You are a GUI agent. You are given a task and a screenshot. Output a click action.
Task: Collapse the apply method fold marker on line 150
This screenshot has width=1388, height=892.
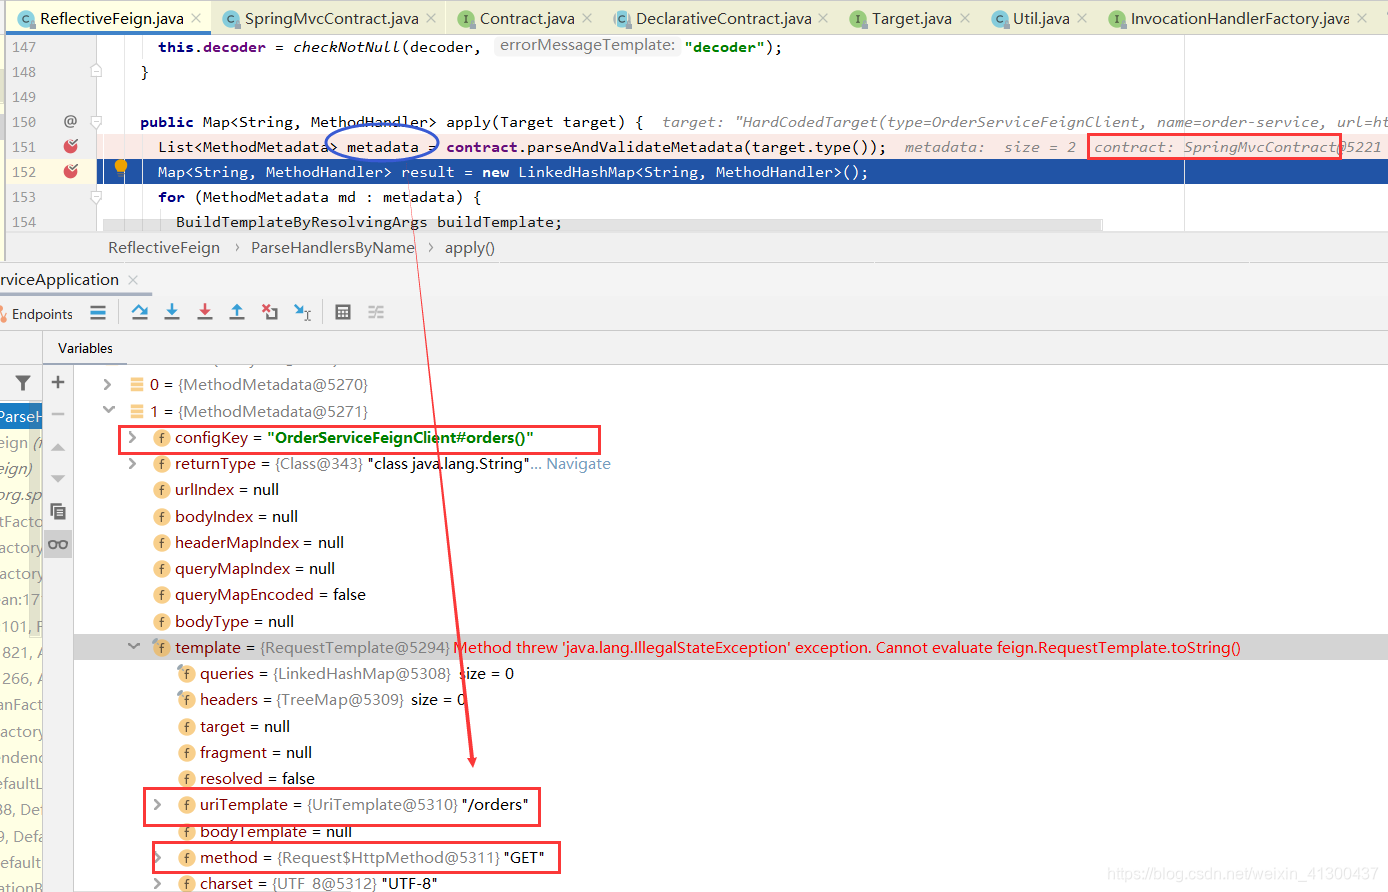click(x=97, y=122)
